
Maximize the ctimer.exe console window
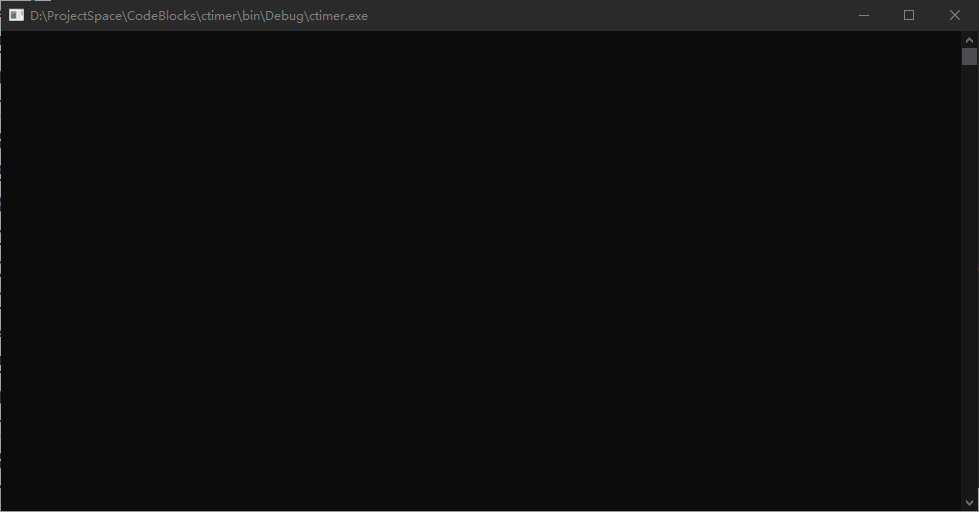[x=909, y=15]
